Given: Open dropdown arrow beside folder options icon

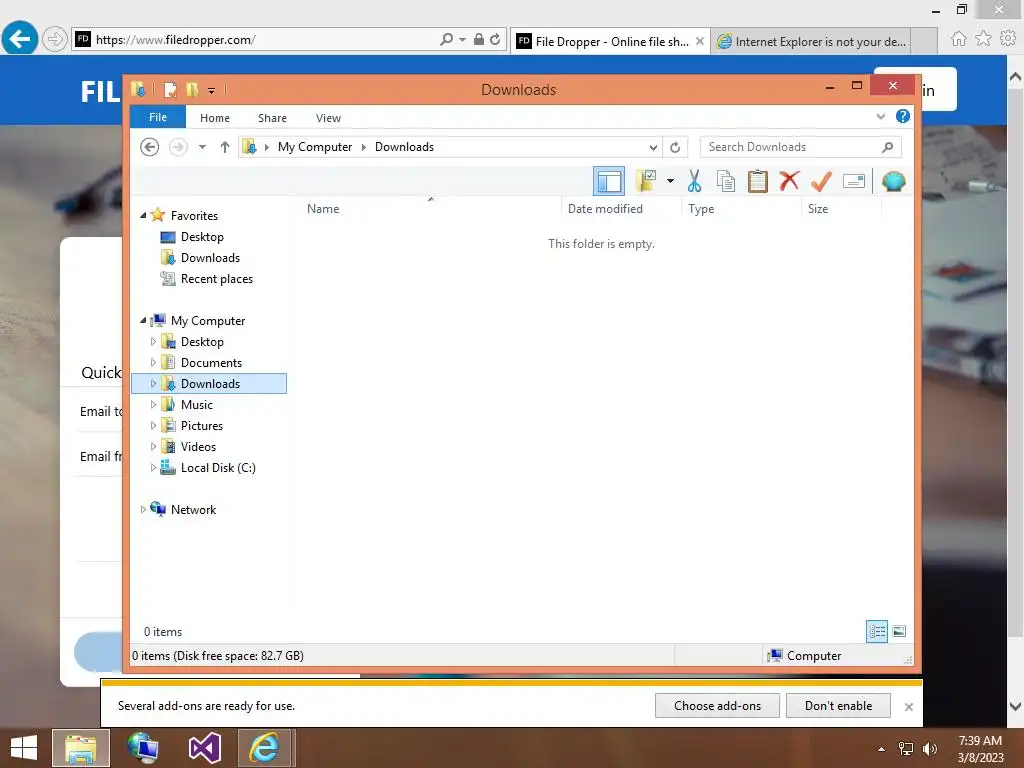Looking at the screenshot, I should point(670,181).
